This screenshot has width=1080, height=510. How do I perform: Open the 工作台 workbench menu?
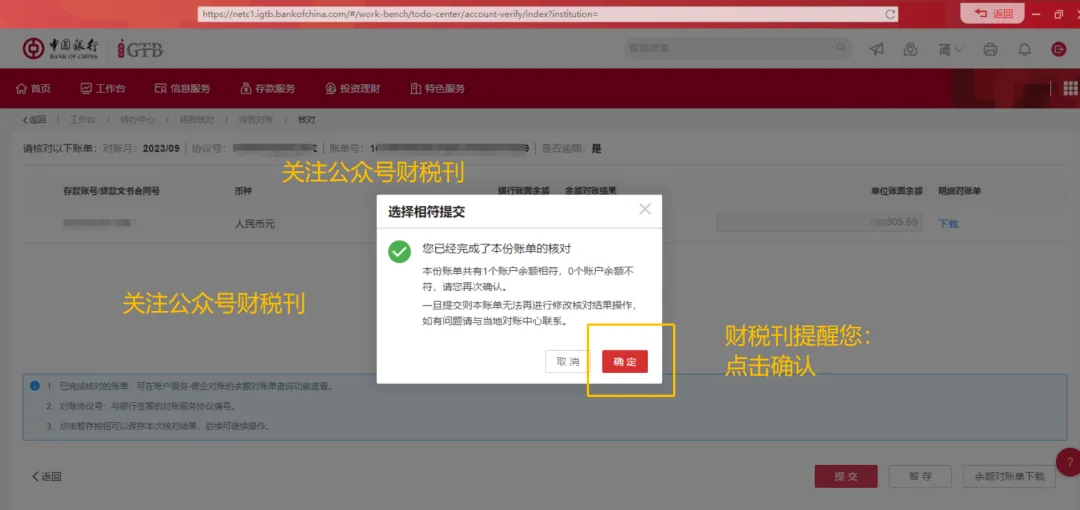(103, 88)
